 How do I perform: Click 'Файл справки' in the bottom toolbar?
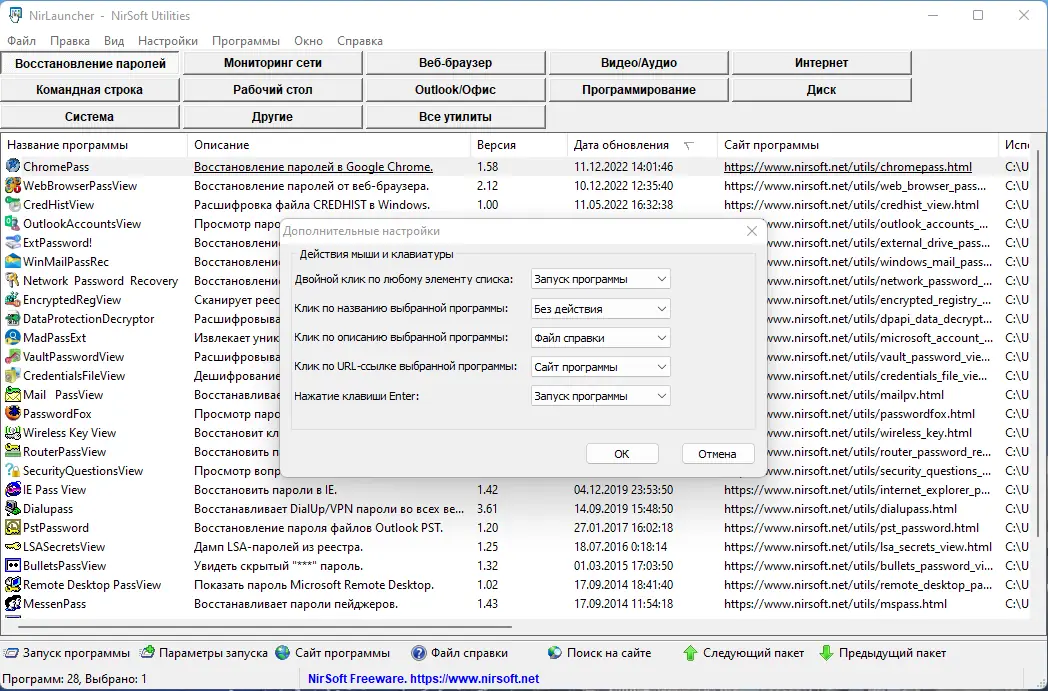coord(460,653)
